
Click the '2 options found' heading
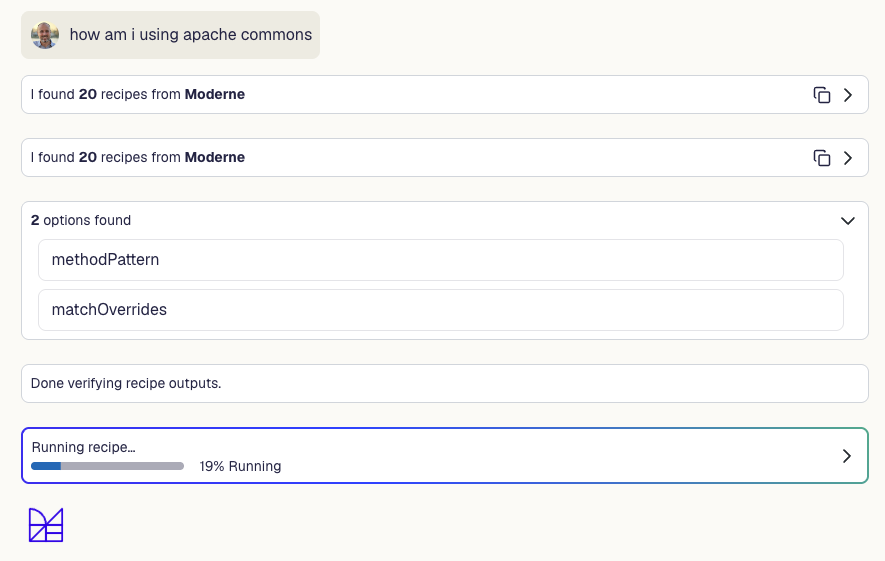(x=81, y=220)
